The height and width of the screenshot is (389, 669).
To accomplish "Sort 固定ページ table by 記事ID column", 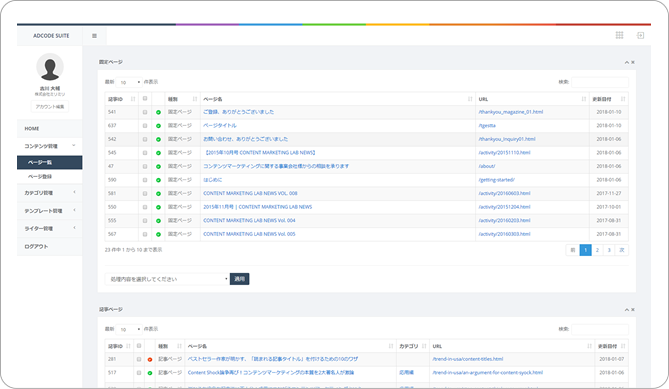I will point(121,99).
